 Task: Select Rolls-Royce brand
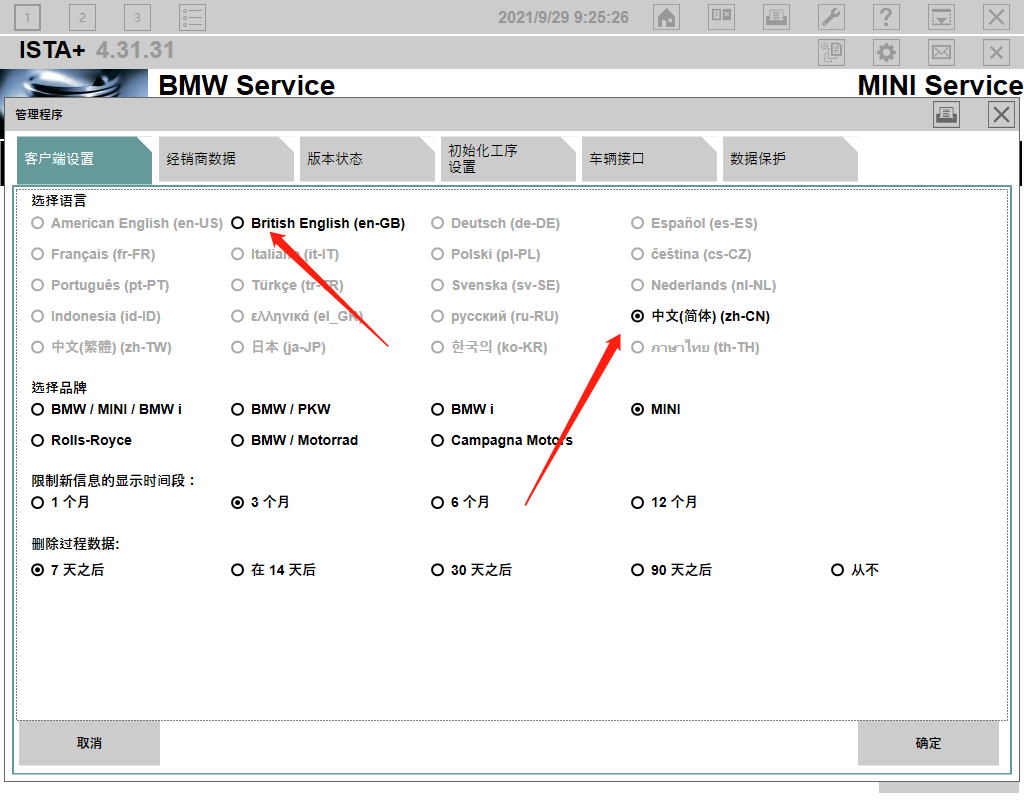(81, 440)
